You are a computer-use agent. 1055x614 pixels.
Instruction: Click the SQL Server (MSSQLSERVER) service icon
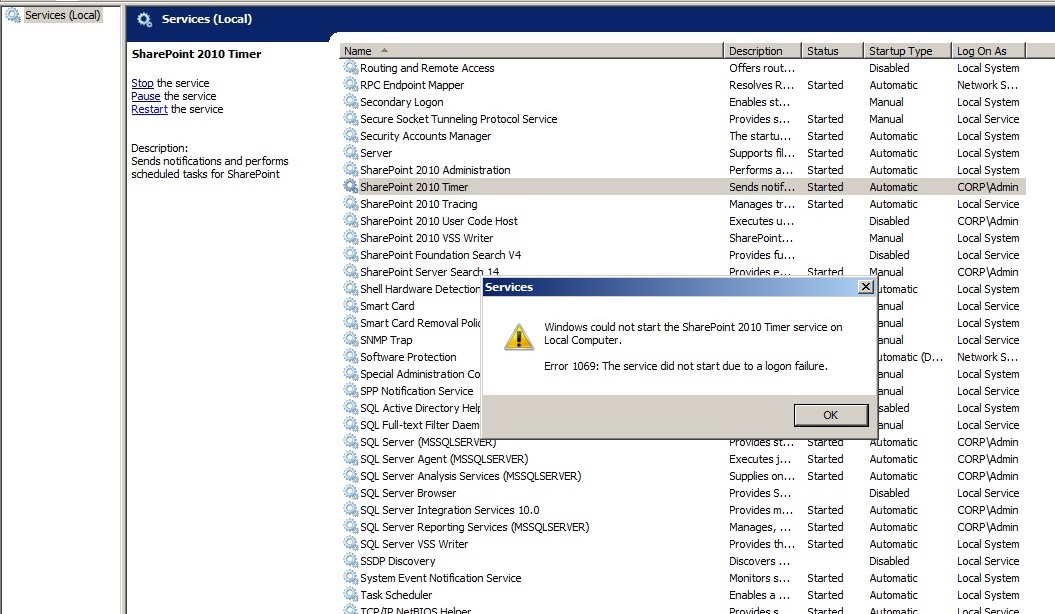click(350, 441)
